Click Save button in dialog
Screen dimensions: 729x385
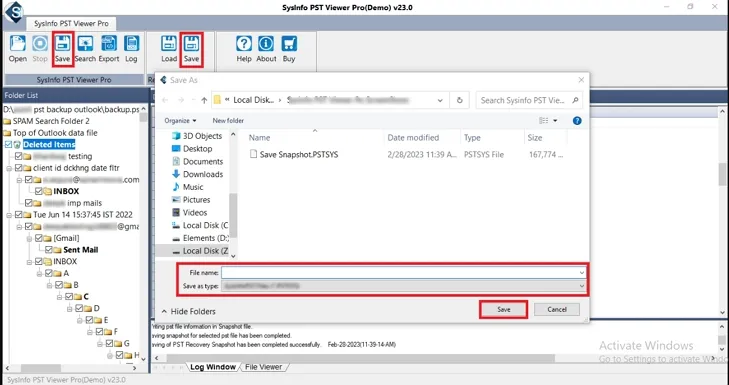[504, 310]
